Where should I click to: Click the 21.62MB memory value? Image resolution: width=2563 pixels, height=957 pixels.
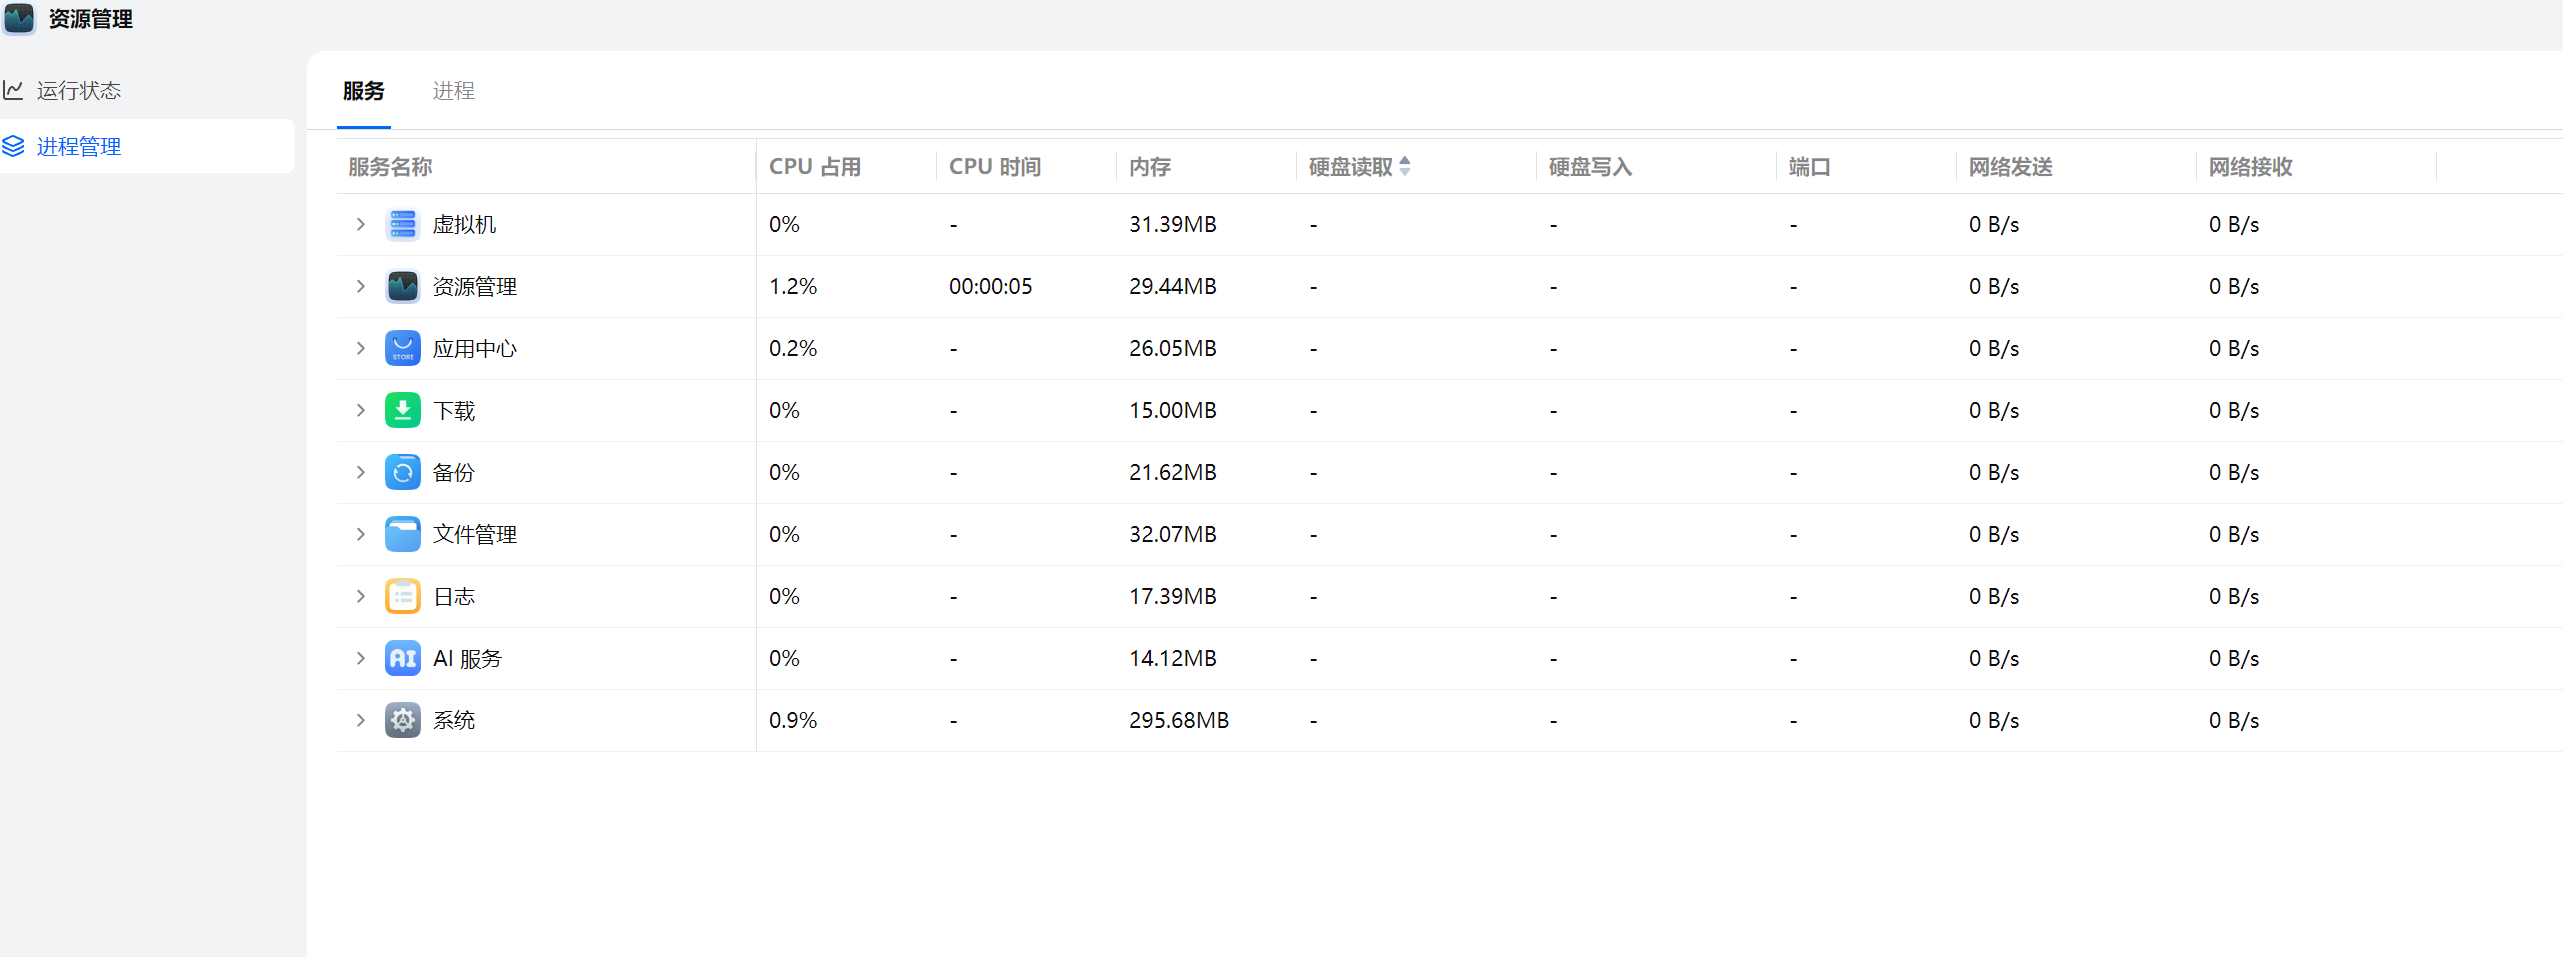pyautogui.click(x=1173, y=472)
